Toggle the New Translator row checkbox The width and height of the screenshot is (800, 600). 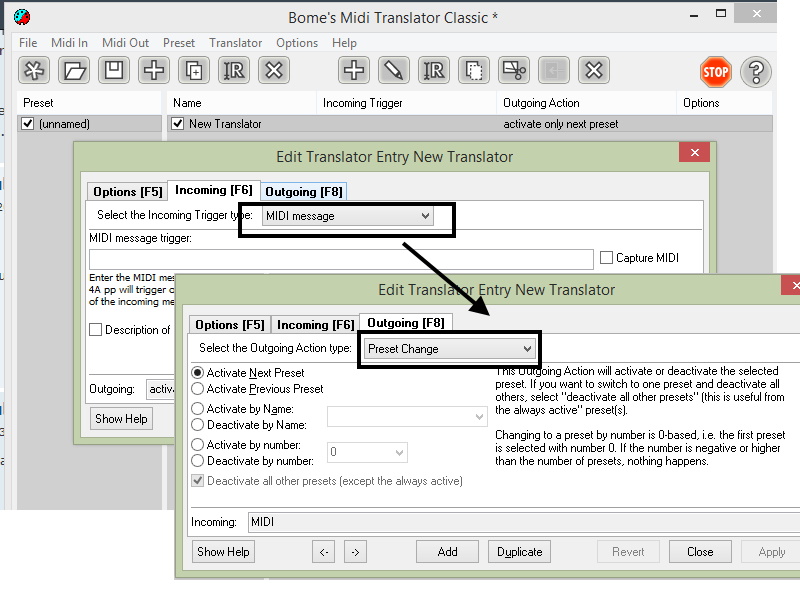coord(178,124)
